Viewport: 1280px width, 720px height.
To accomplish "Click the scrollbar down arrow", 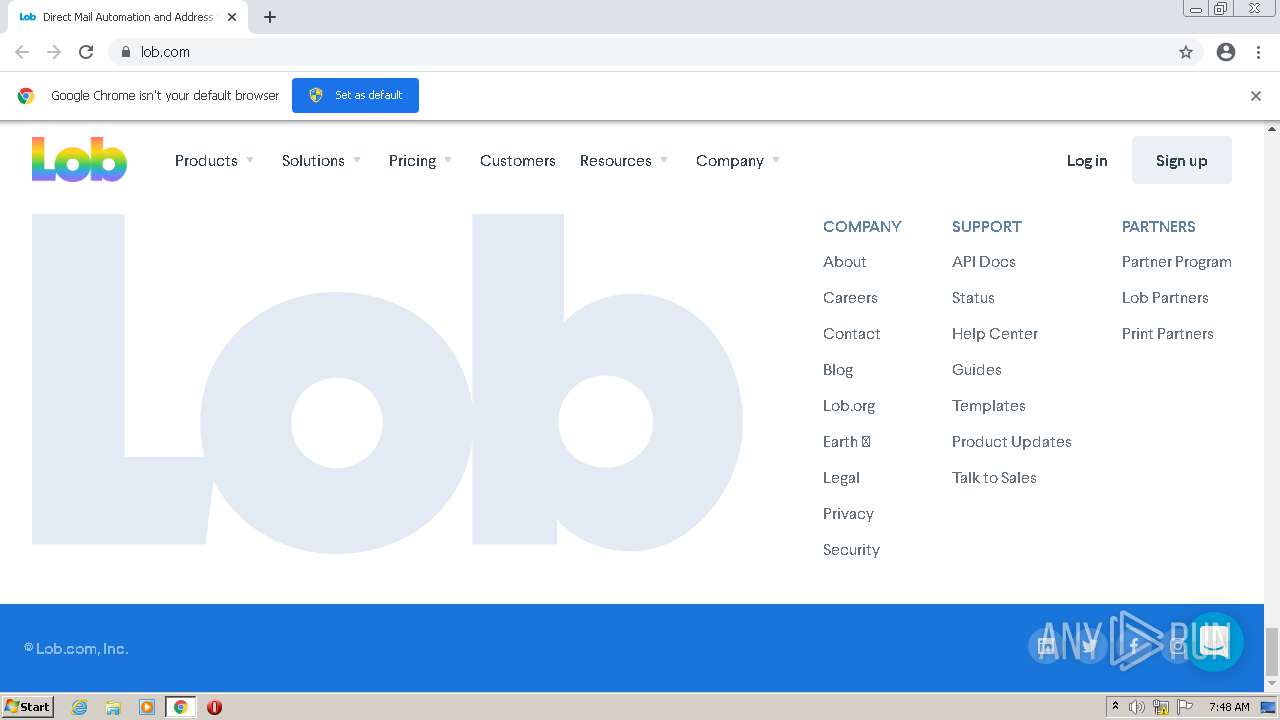I will tap(1272, 684).
